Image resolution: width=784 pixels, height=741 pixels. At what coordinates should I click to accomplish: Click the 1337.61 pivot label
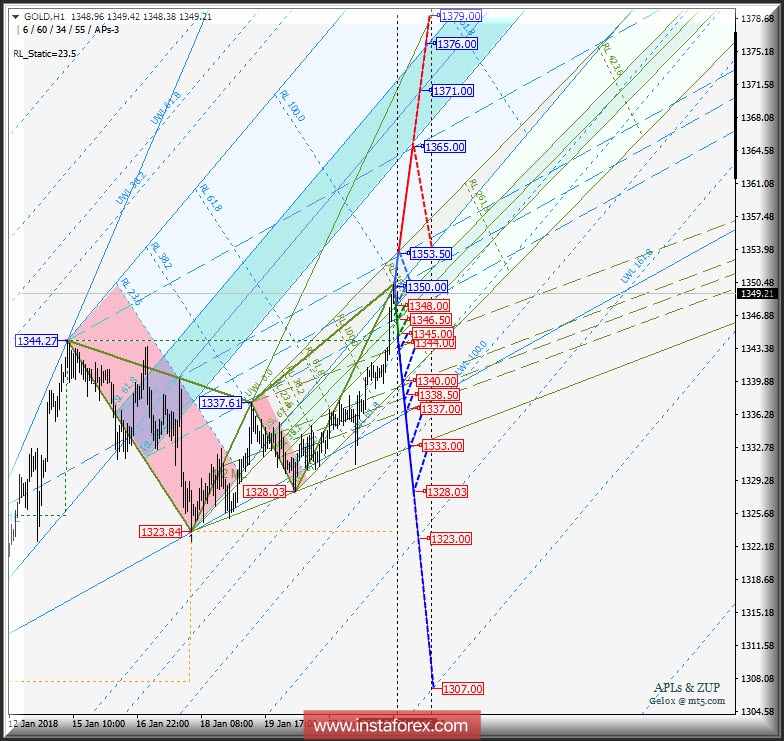pyautogui.click(x=220, y=402)
